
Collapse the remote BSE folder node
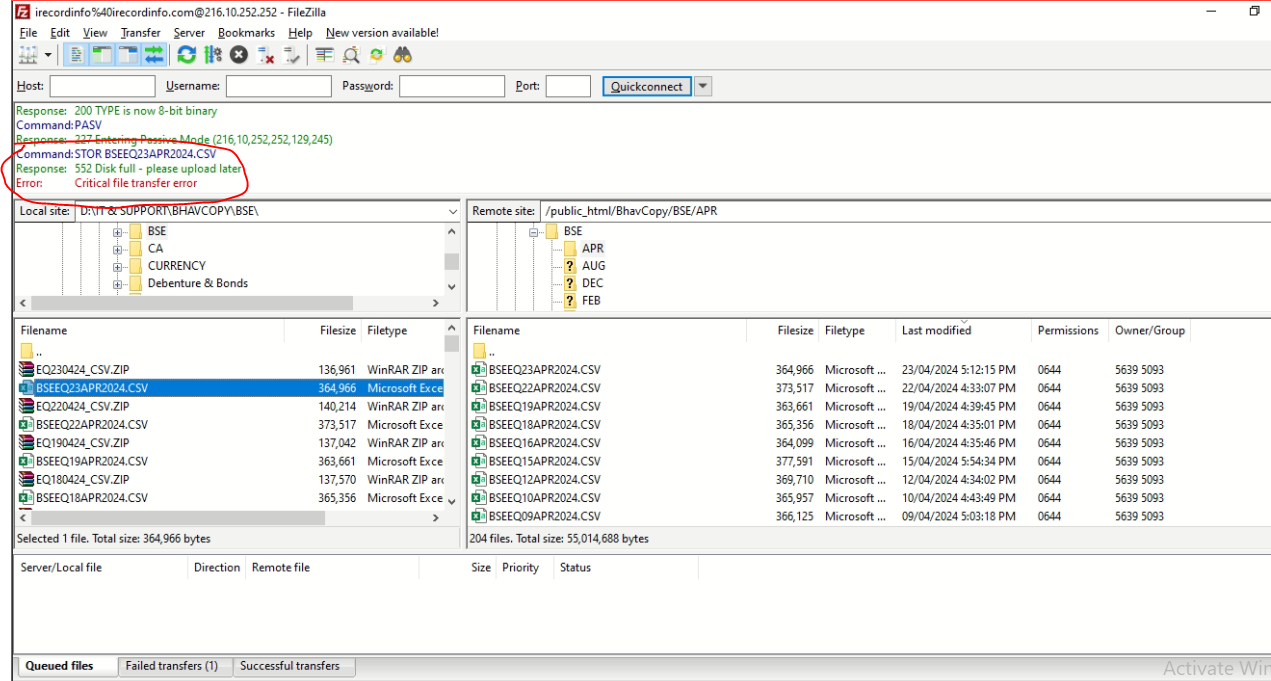tap(534, 231)
